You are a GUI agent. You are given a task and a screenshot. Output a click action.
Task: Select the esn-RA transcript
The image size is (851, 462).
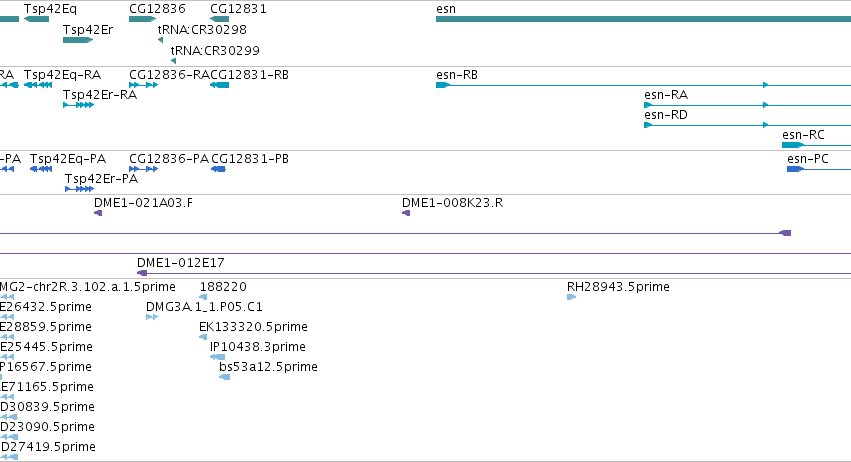point(747,105)
